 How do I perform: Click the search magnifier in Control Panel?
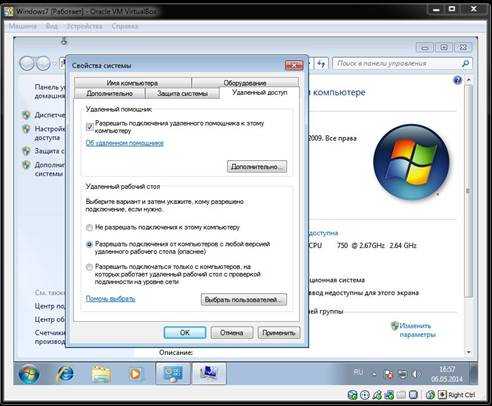pos(465,63)
